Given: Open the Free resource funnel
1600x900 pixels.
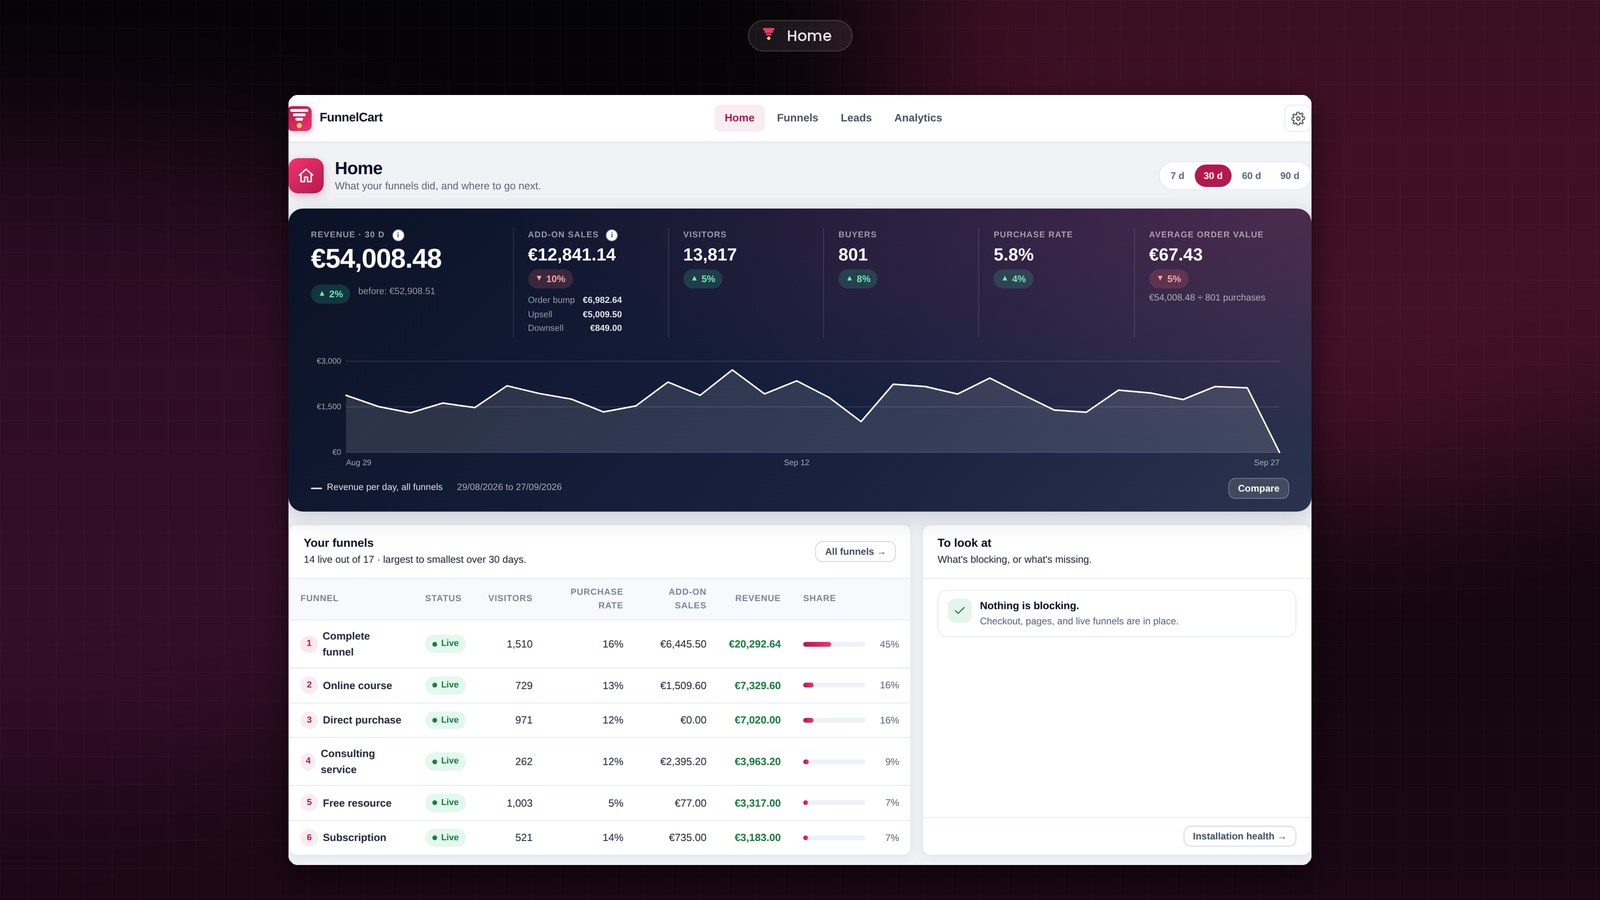Looking at the screenshot, I should 600,803.
